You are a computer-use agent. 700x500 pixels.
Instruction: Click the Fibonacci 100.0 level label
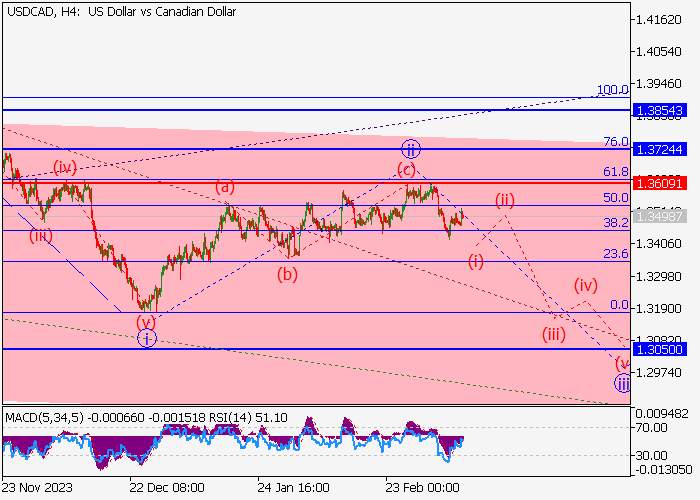point(612,90)
